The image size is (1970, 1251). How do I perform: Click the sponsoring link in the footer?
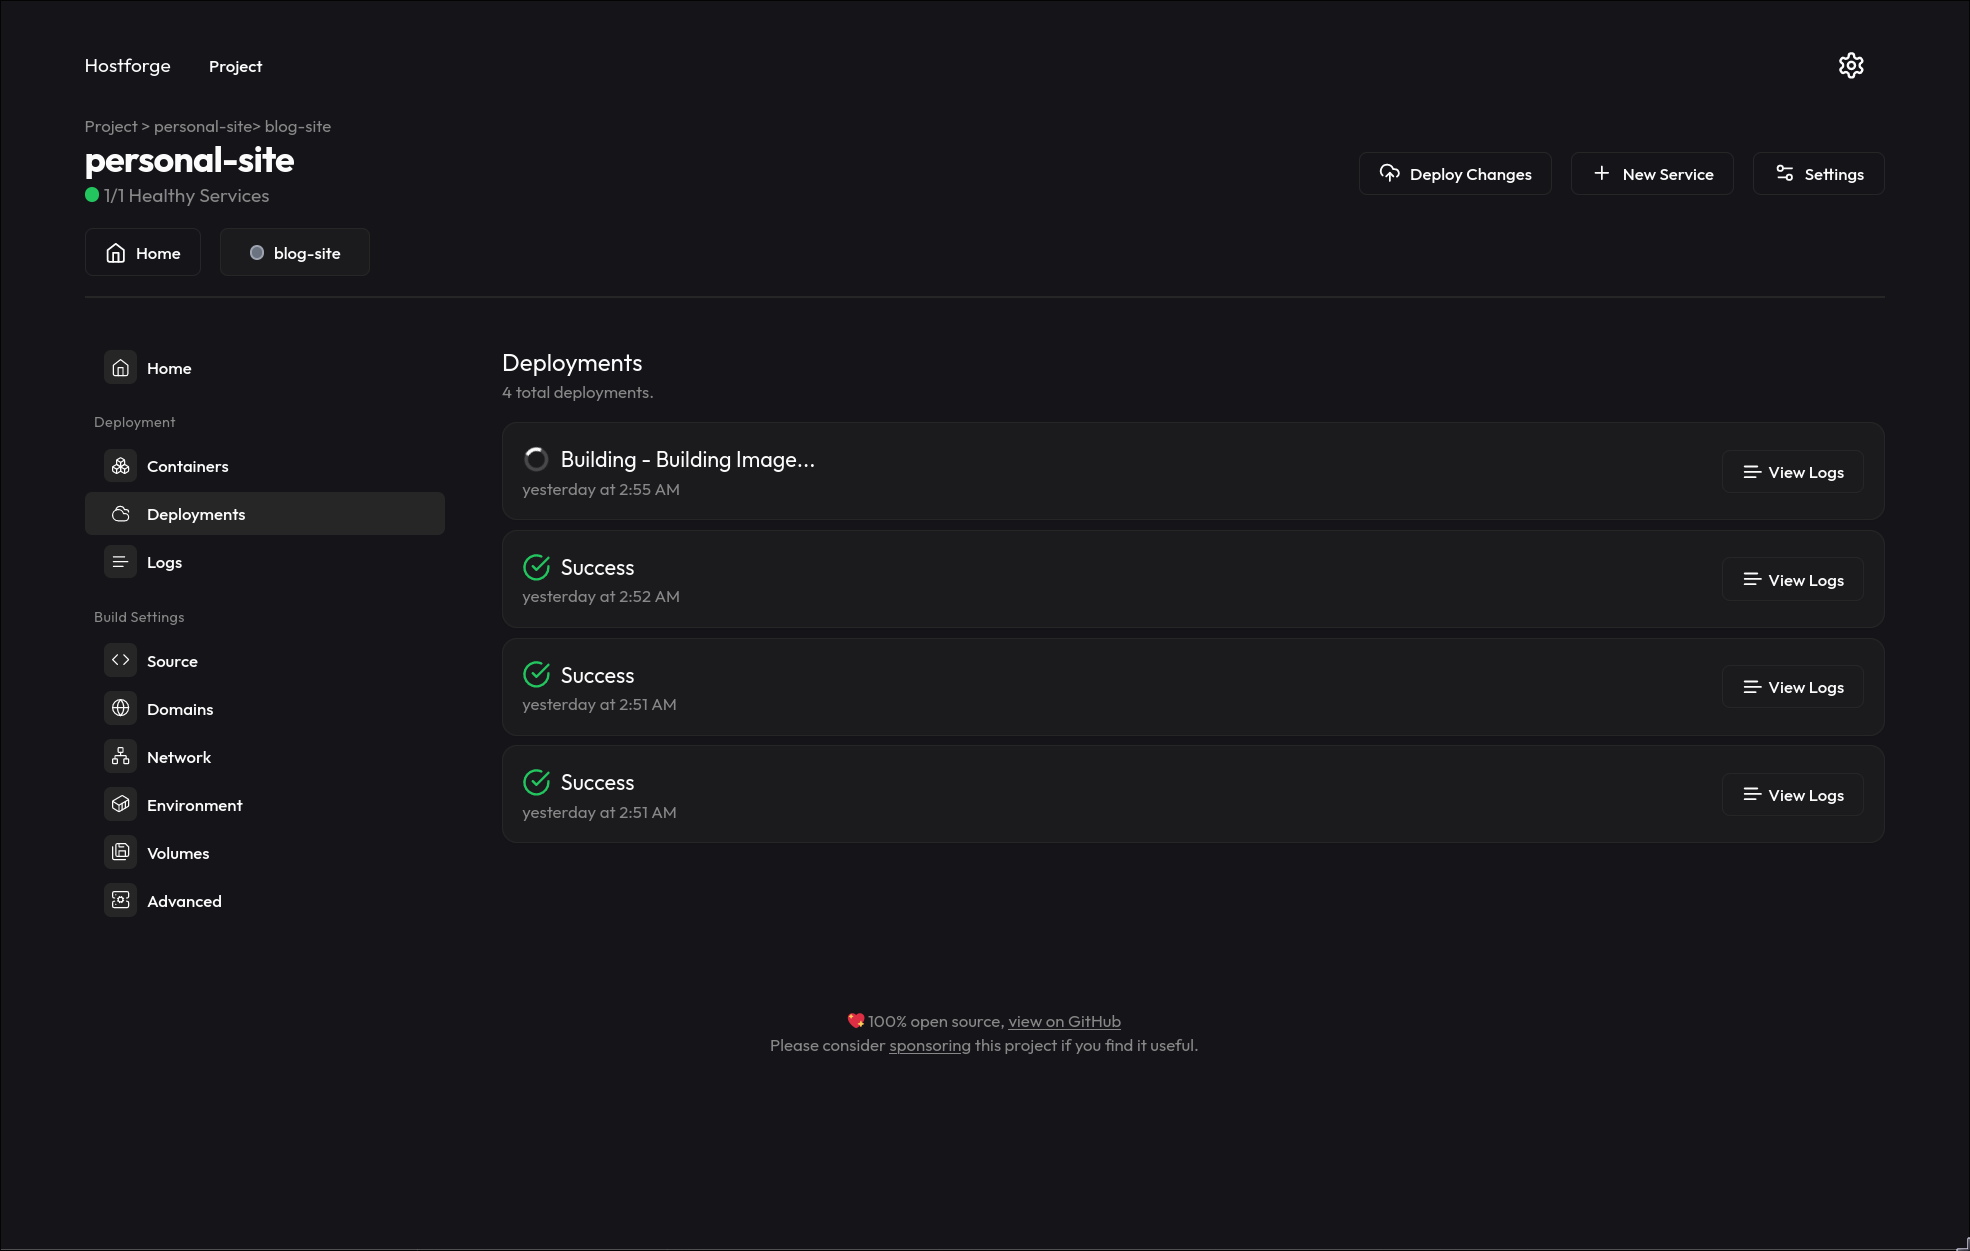[929, 1045]
